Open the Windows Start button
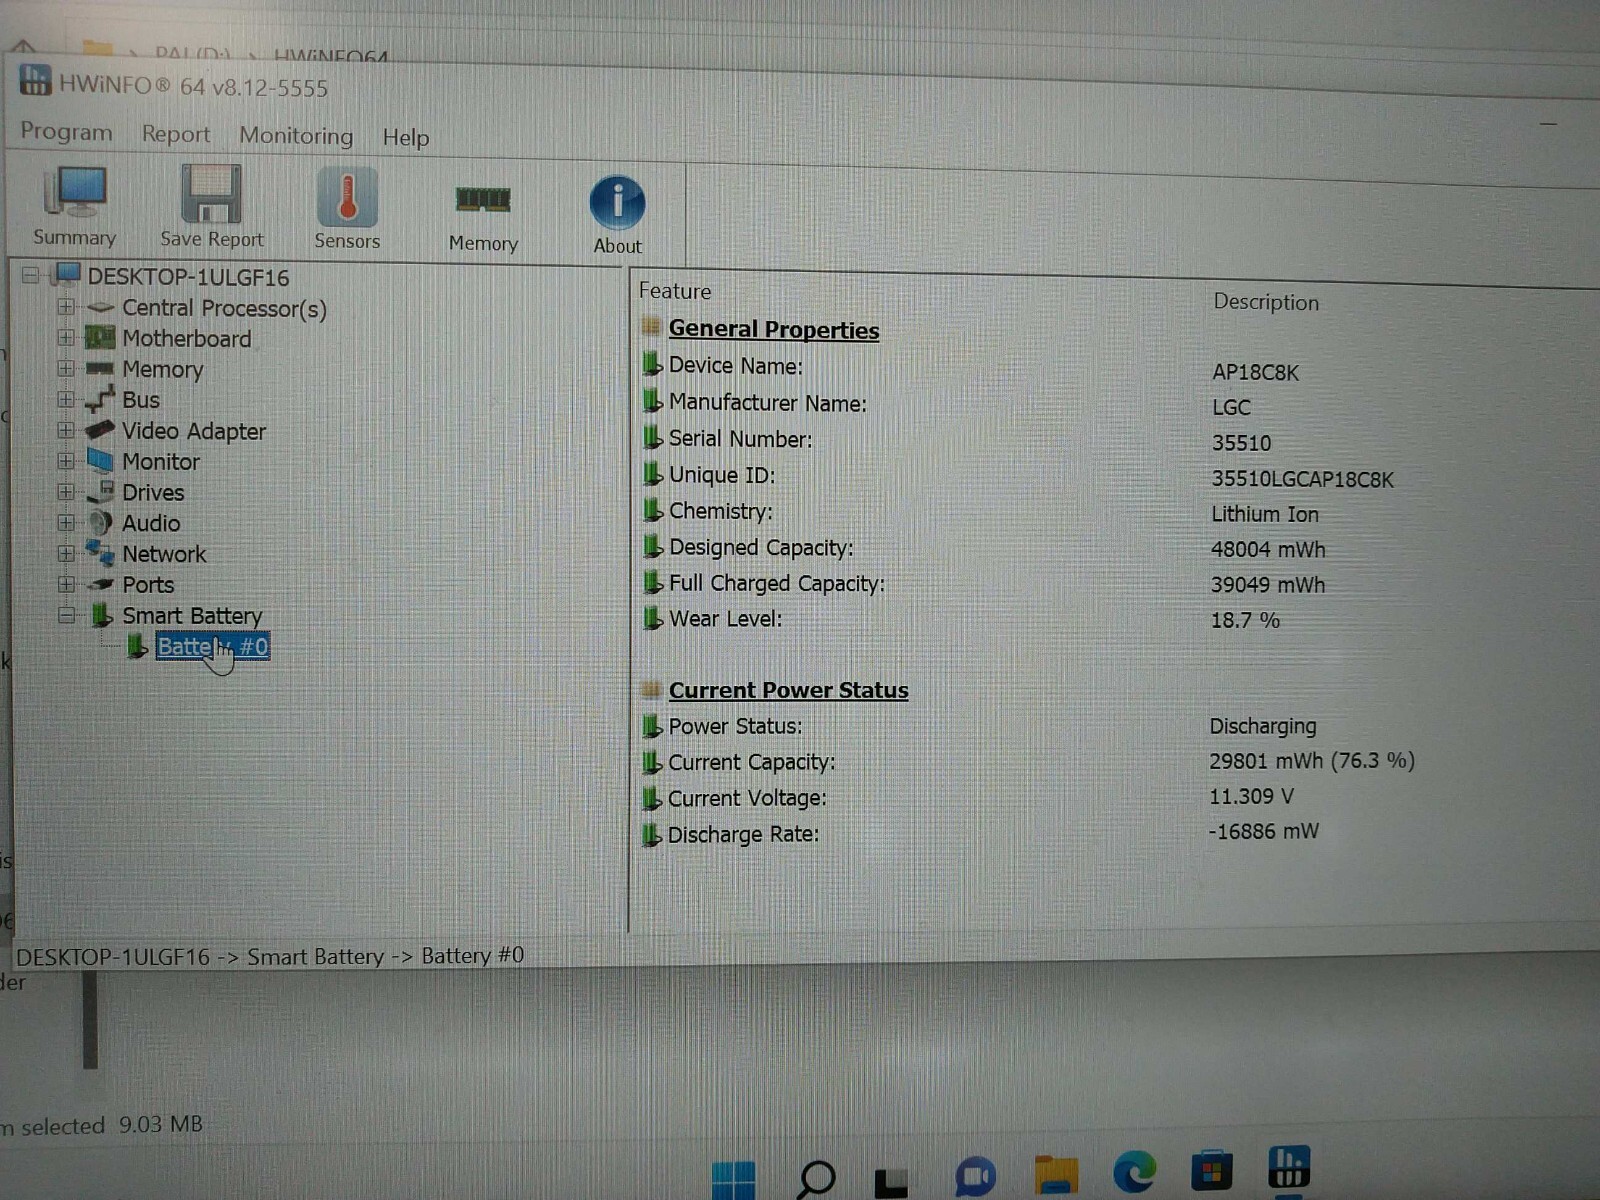Screen dimensions: 1600x1200 tap(734, 1179)
